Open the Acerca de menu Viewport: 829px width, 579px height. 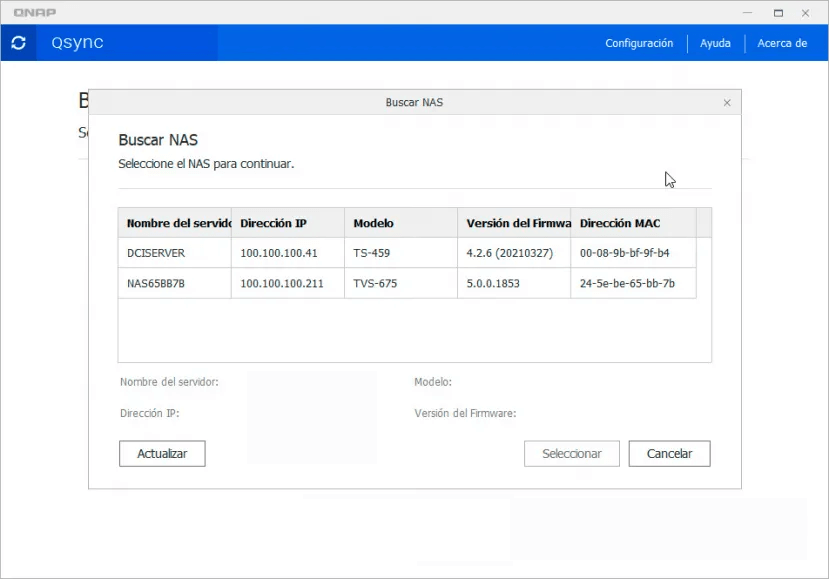pos(782,43)
